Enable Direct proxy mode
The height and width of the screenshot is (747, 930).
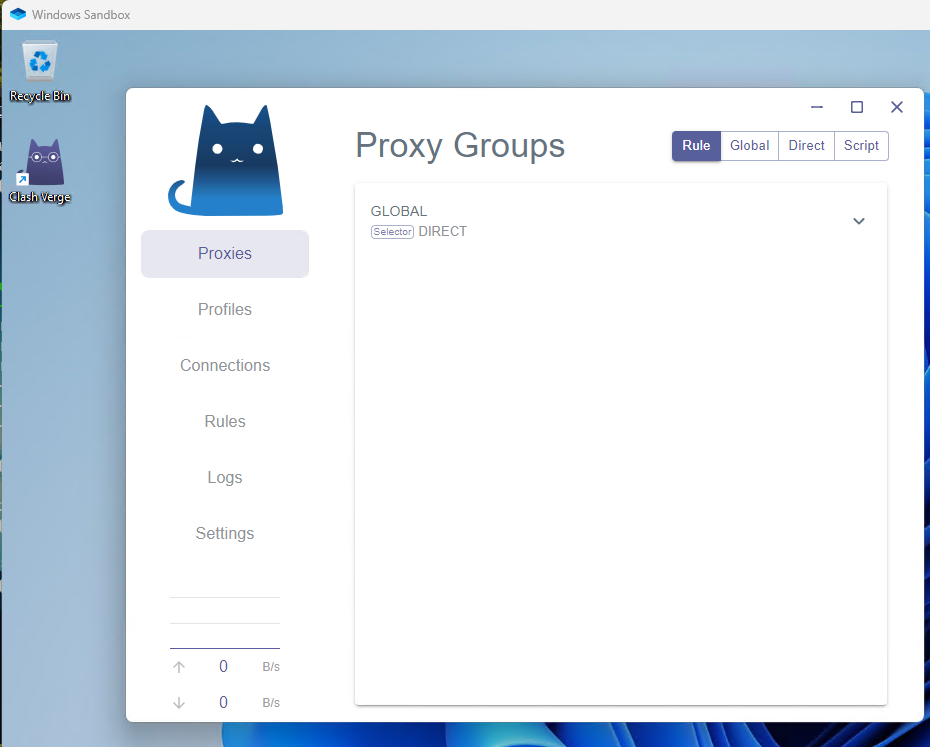click(x=806, y=145)
